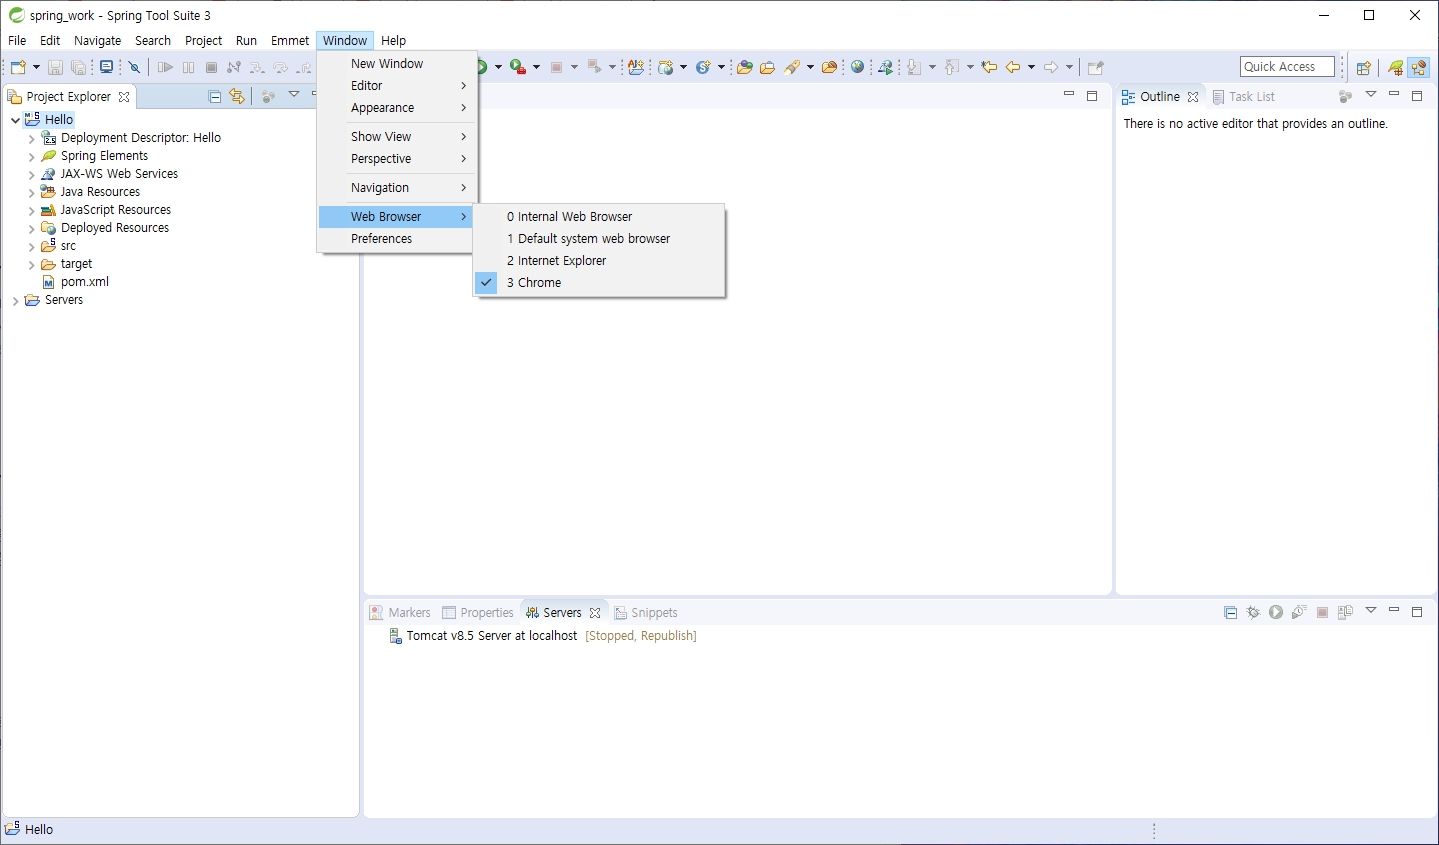Click the Last Edit Location arrow icon

click(x=989, y=67)
